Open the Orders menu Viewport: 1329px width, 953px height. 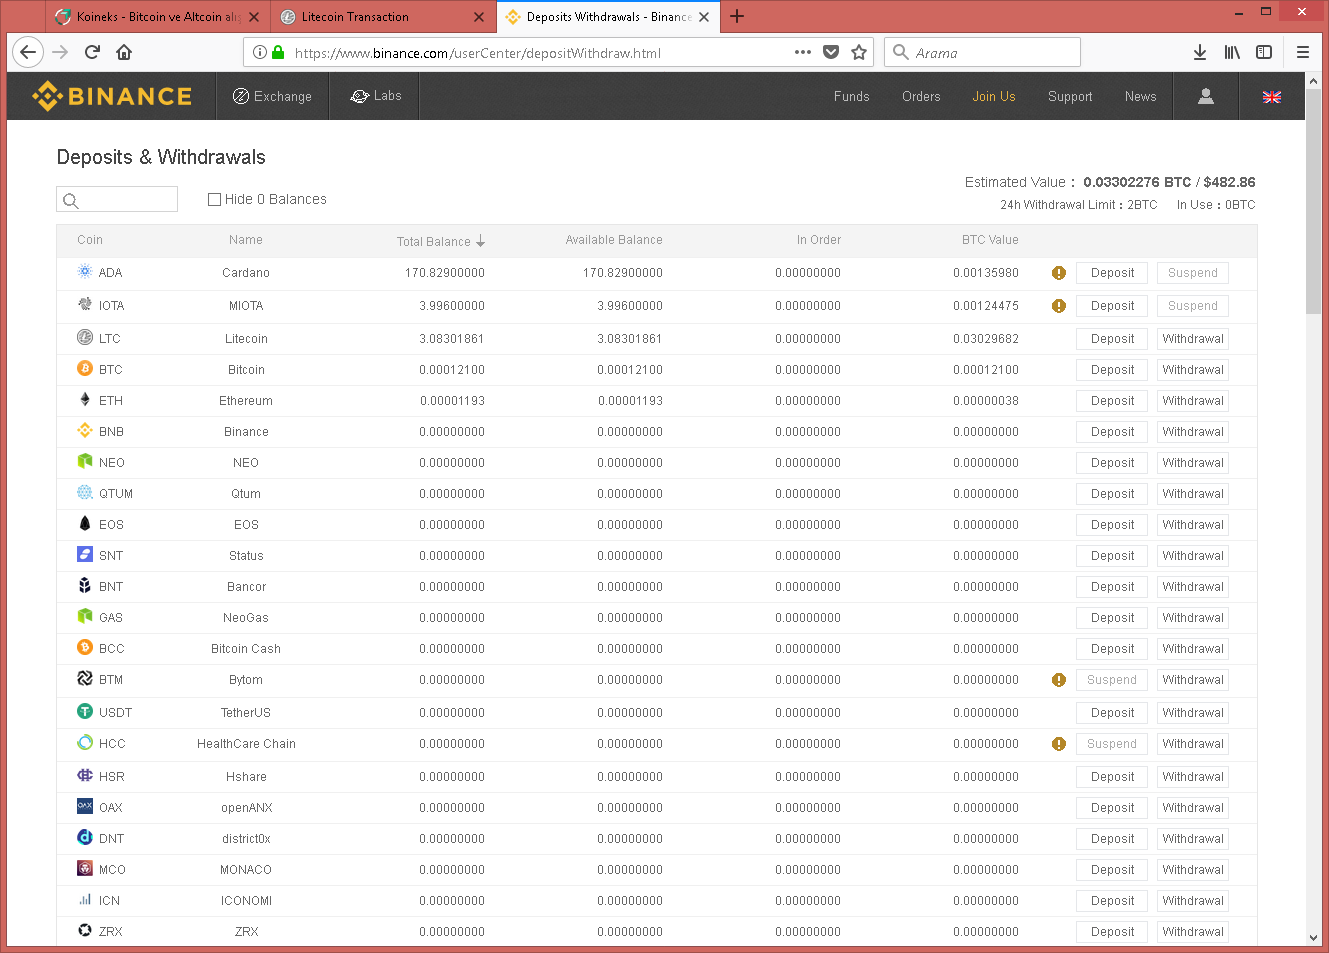click(x=921, y=96)
